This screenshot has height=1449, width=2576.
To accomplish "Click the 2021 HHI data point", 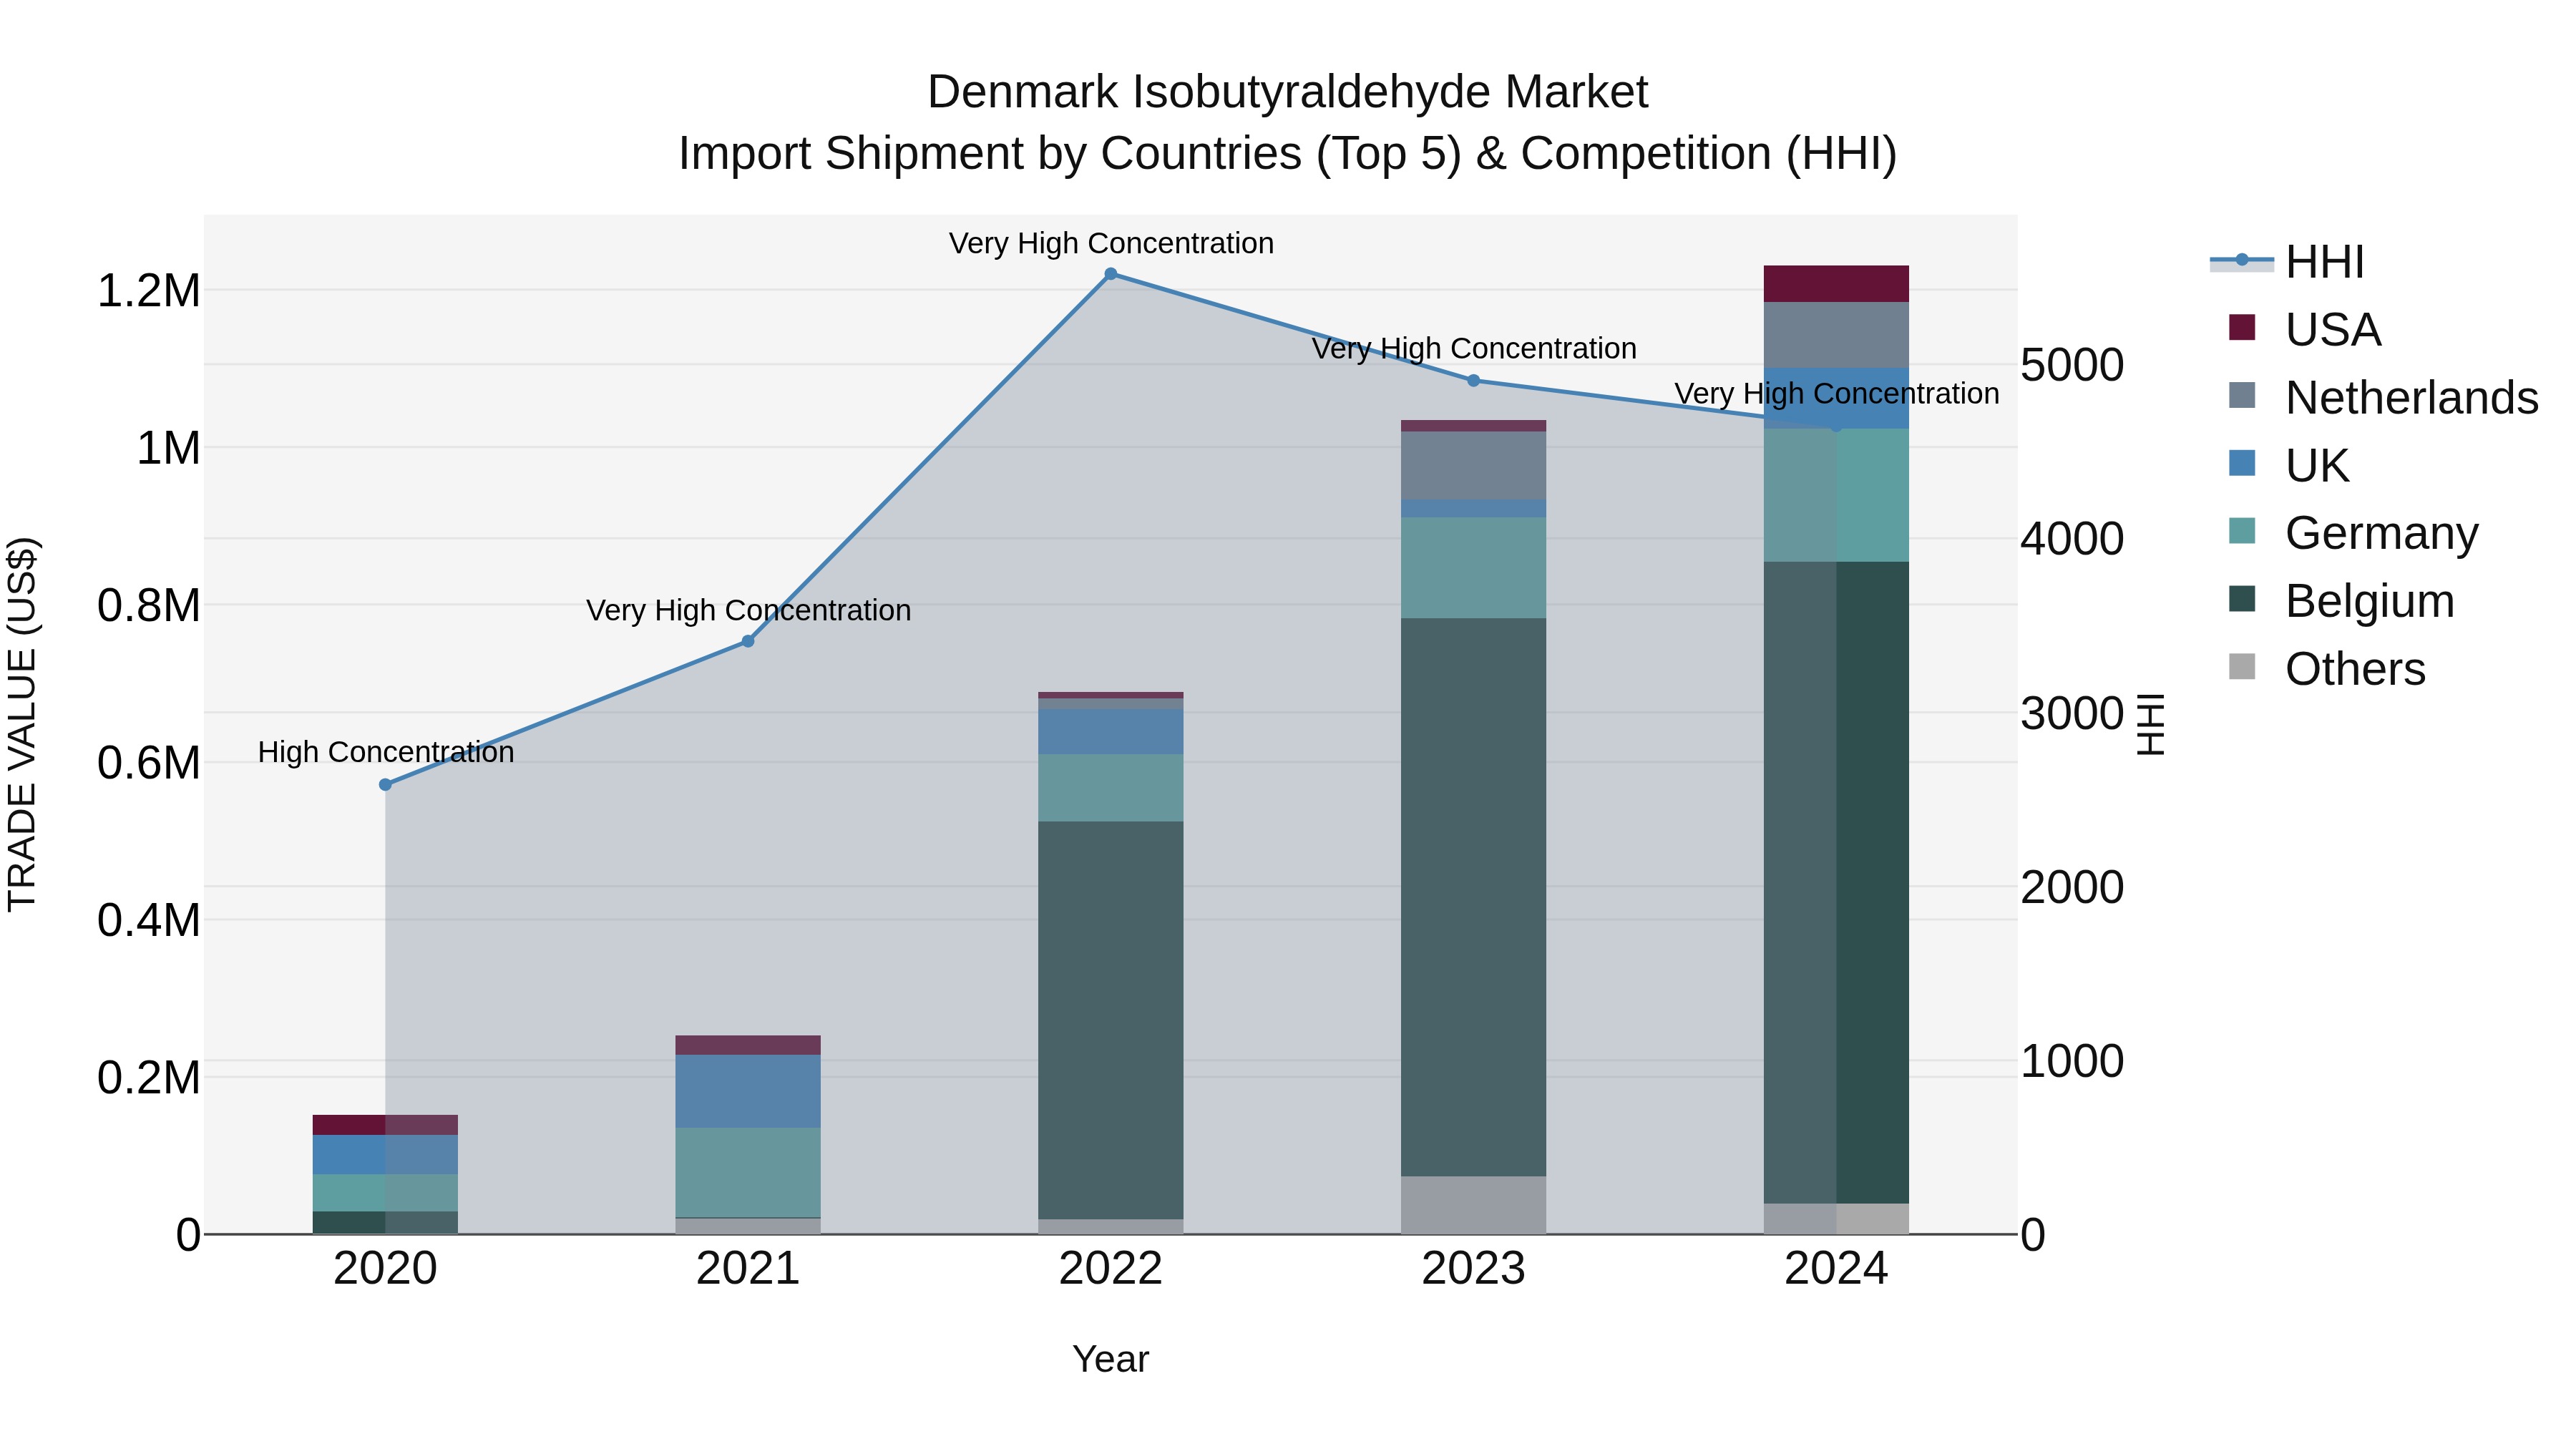I will [x=748, y=642].
